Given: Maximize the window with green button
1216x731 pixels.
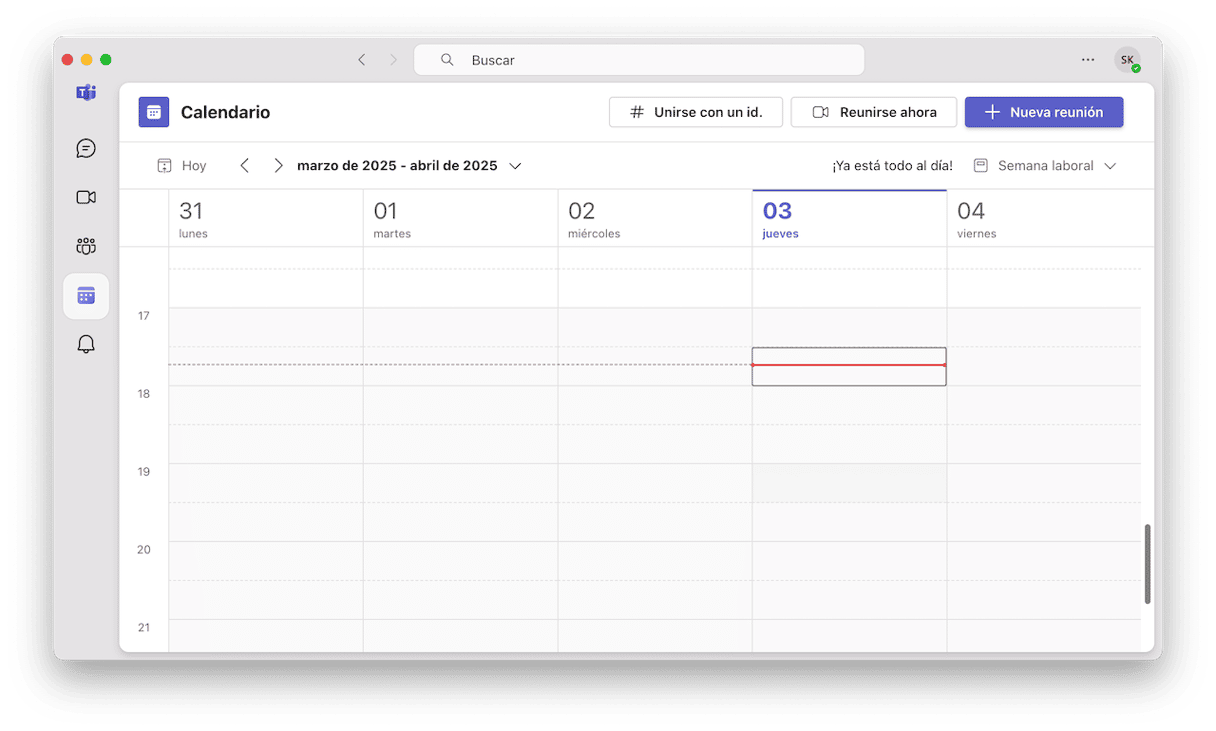Looking at the screenshot, I should click(106, 60).
